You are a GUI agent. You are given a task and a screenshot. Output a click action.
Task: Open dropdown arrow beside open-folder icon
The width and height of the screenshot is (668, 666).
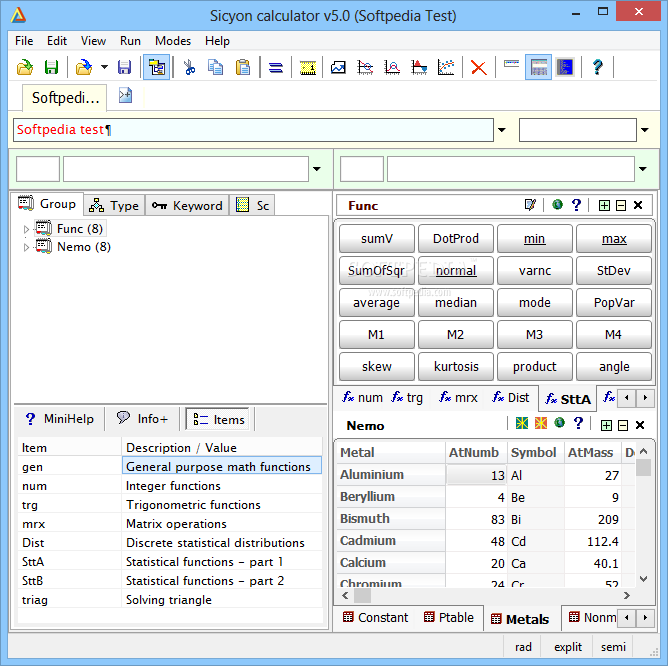(x=104, y=67)
